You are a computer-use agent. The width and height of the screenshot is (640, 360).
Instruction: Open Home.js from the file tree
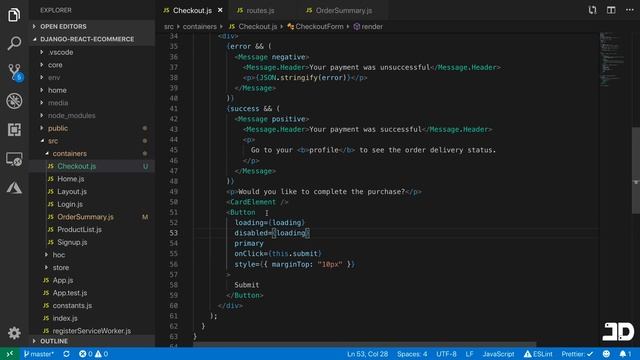[71, 179]
